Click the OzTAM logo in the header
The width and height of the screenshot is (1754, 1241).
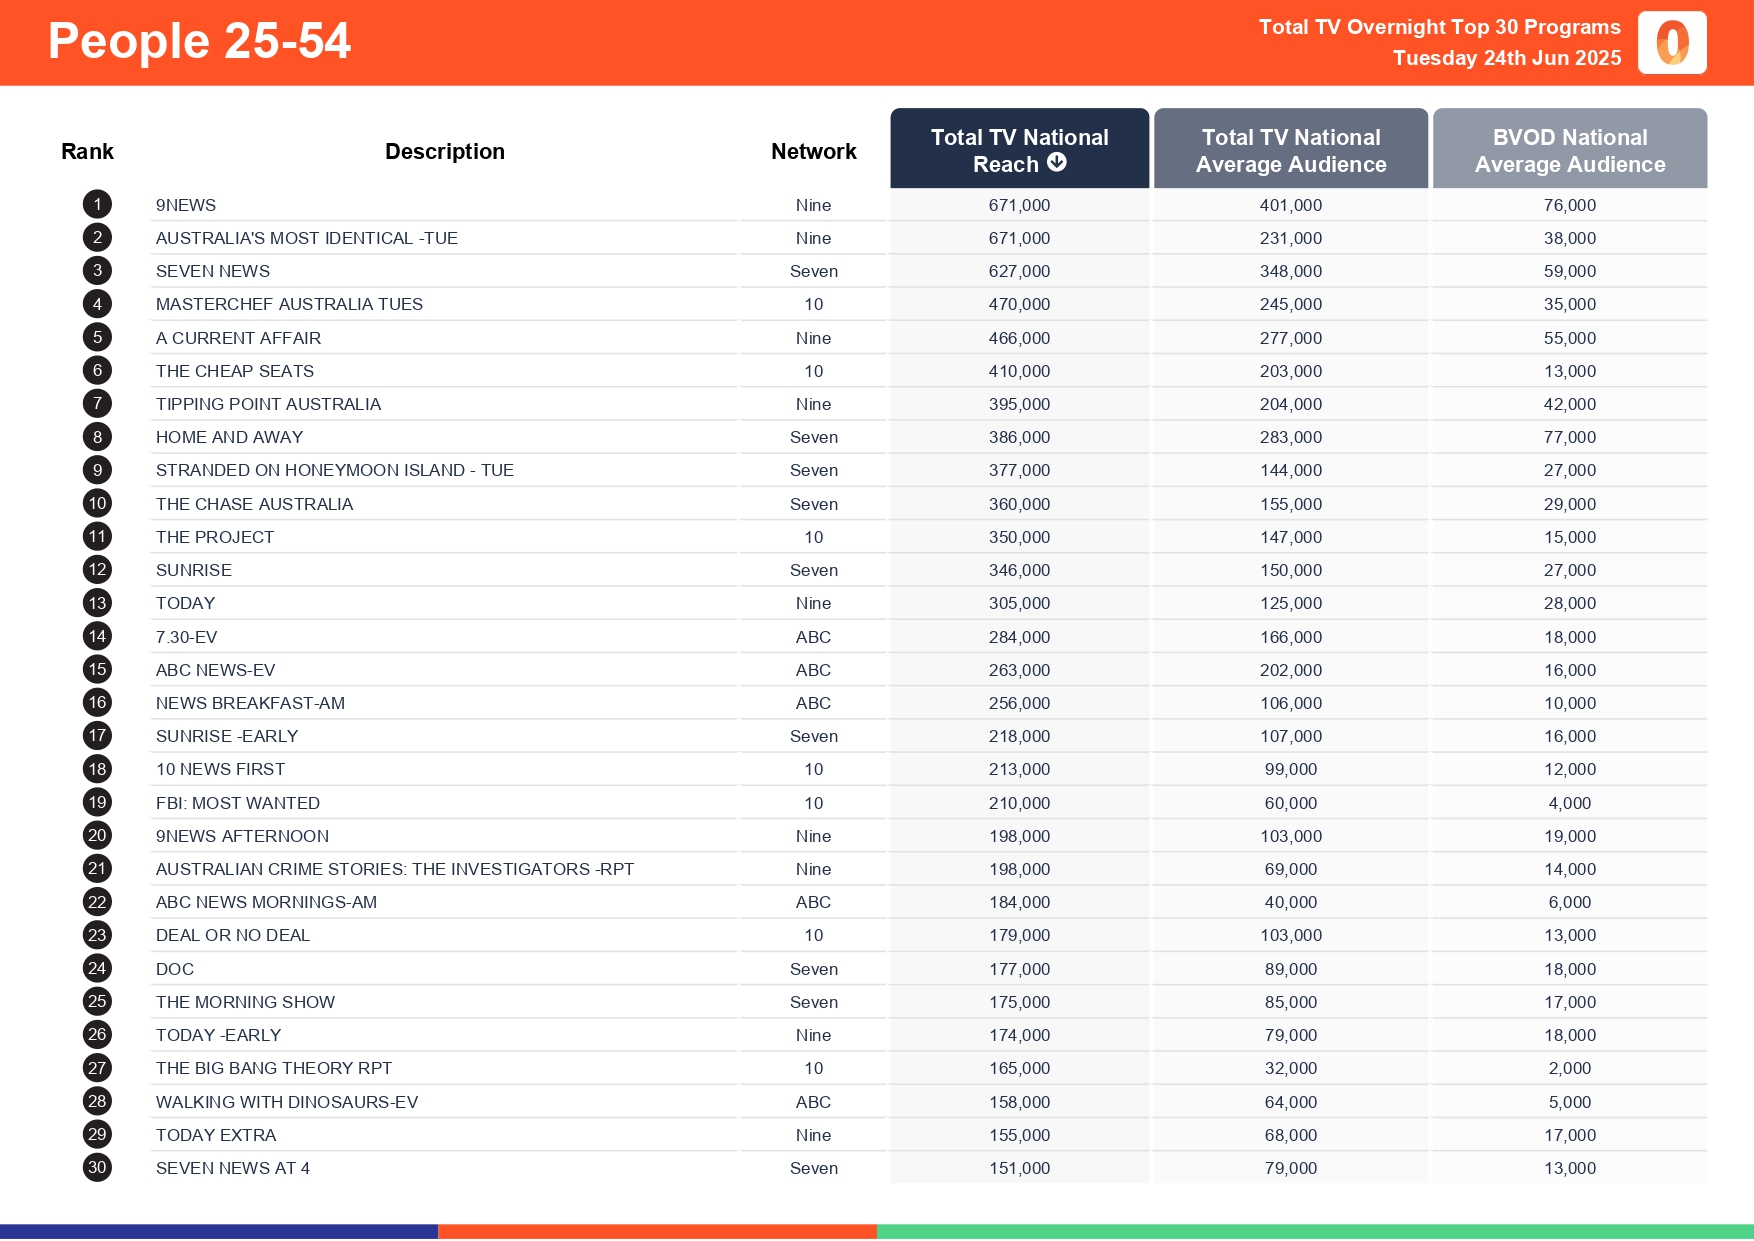(x=1671, y=42)
